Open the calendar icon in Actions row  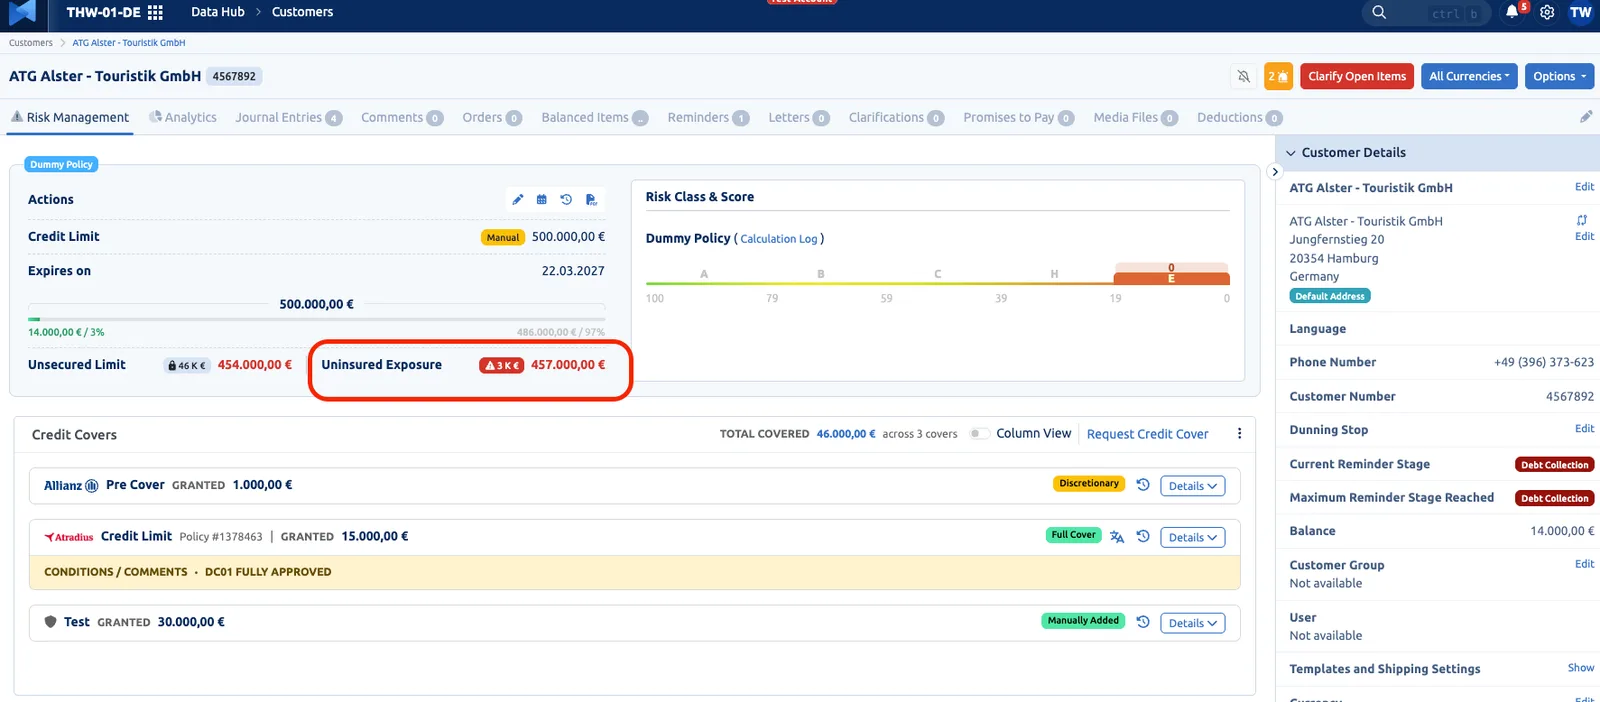point(542,200)
